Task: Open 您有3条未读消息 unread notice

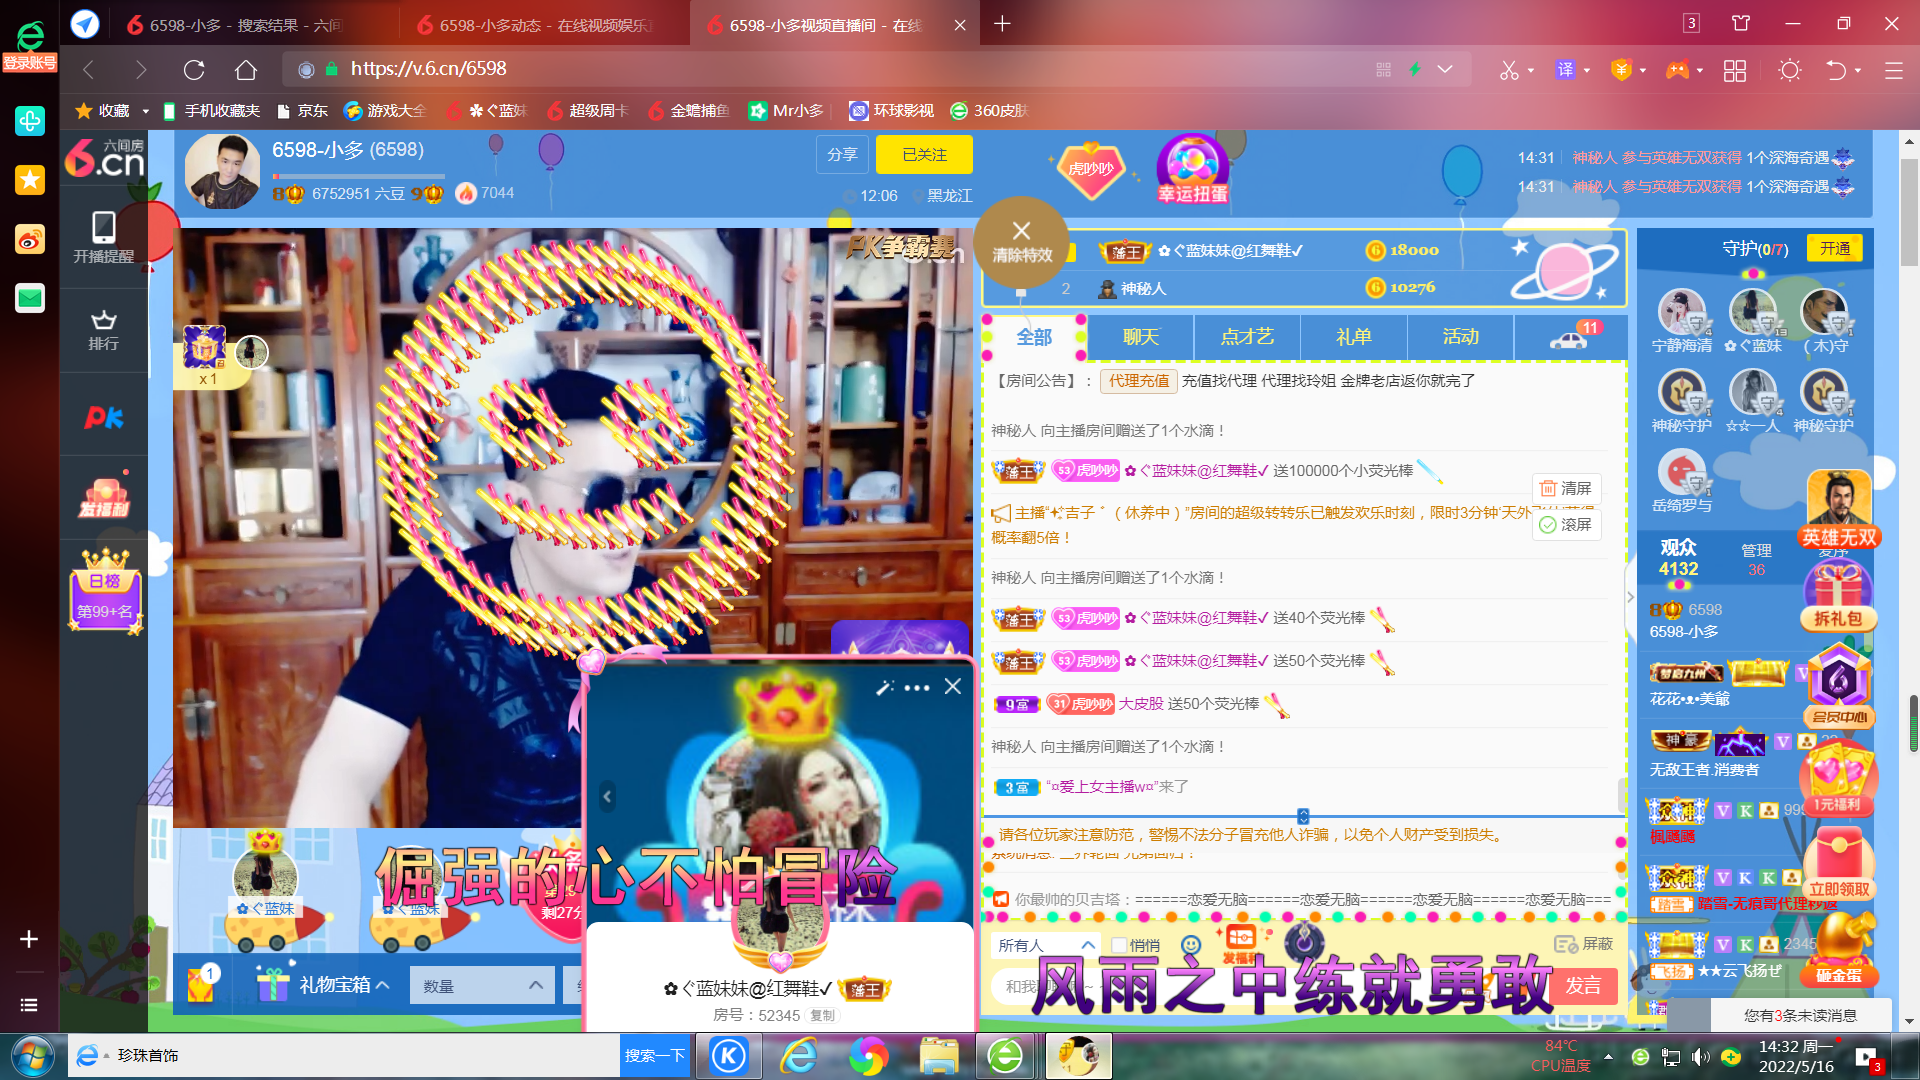Action: click(x=1800, y=1015)
